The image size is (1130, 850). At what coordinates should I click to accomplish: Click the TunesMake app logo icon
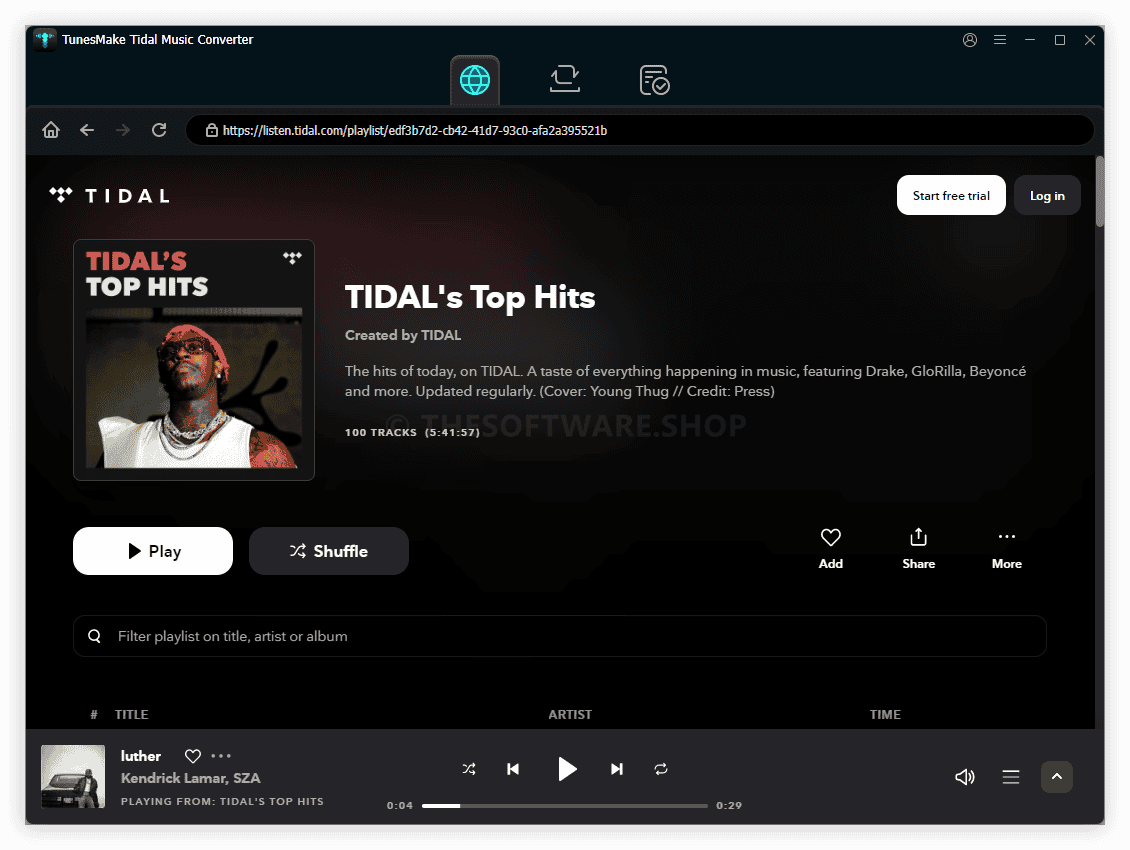45,40
